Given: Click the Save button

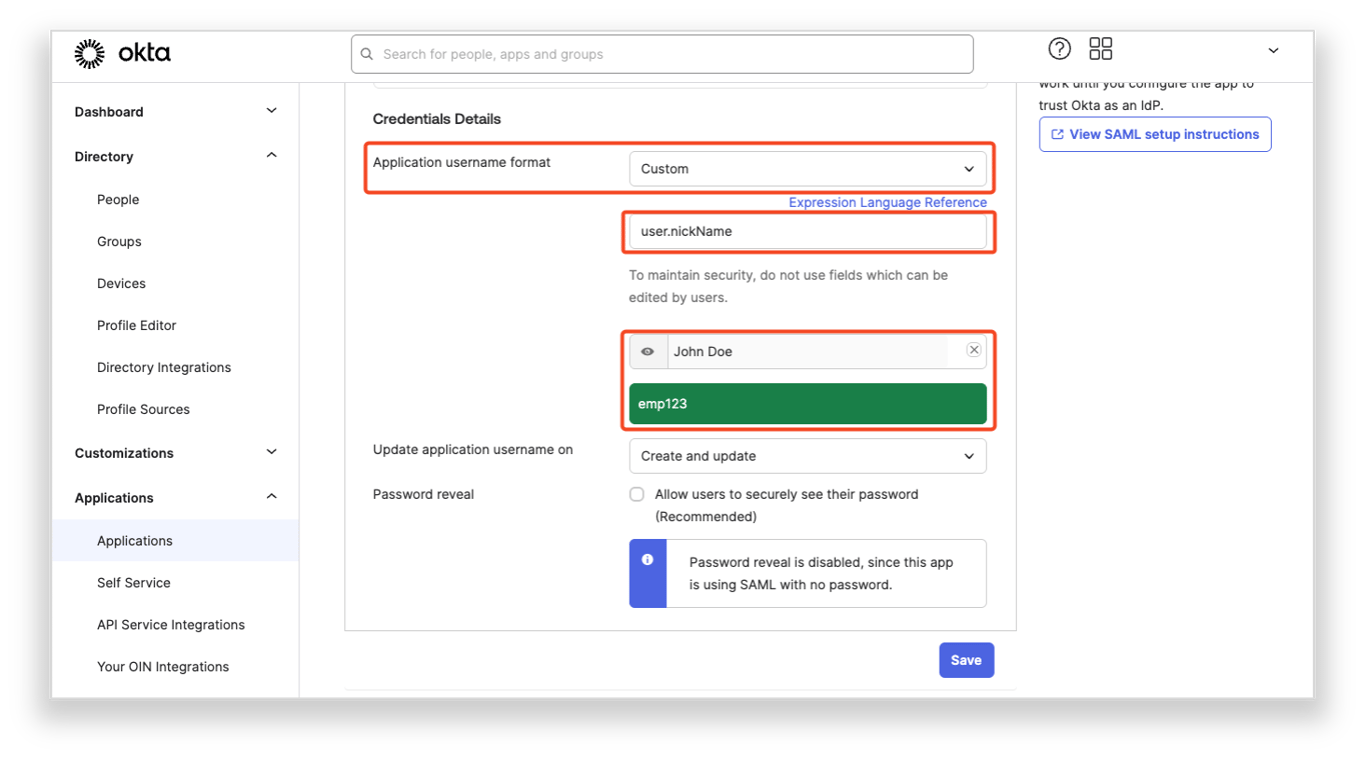Looking at the screenshot, I should coord(966,660).
